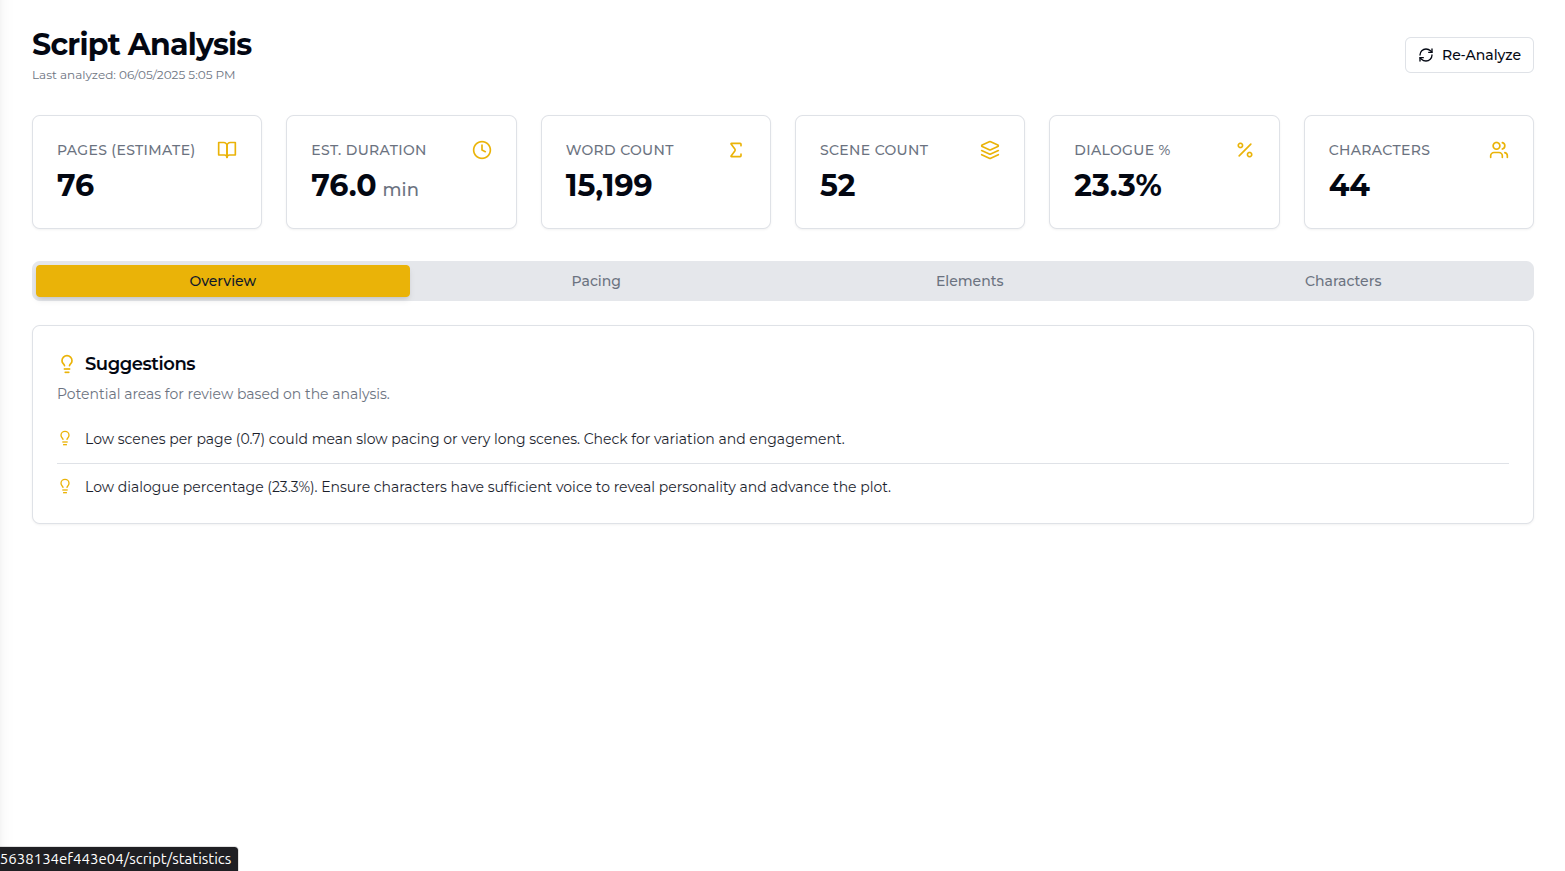1565x871 pixels.
Task: Switch to the Pacing tab
Action: coord(596,281)
